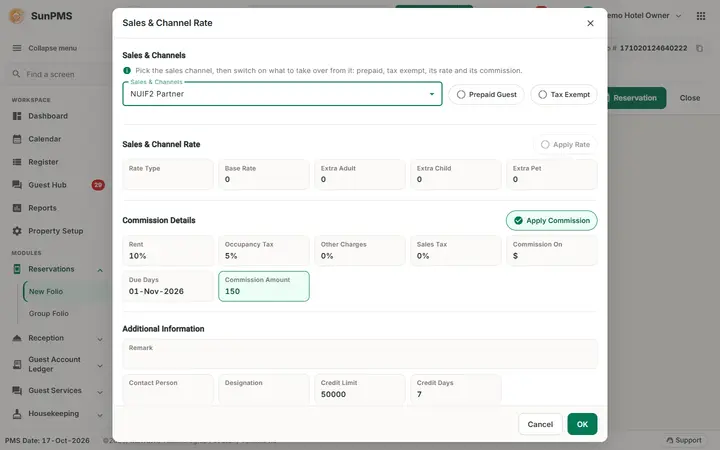Confirm with the OK button
Screen dimensions: 720x450
click(x=582, y=424)
